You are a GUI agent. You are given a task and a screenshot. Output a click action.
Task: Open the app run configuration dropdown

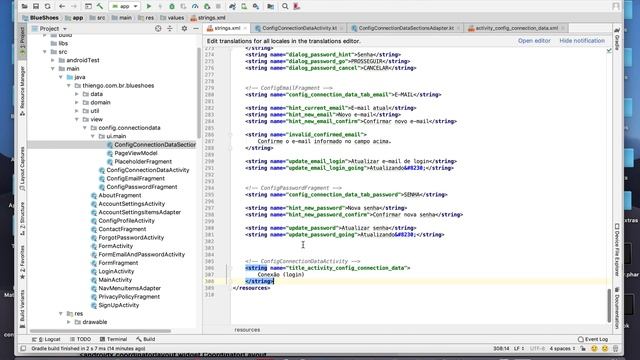(124, 6)
